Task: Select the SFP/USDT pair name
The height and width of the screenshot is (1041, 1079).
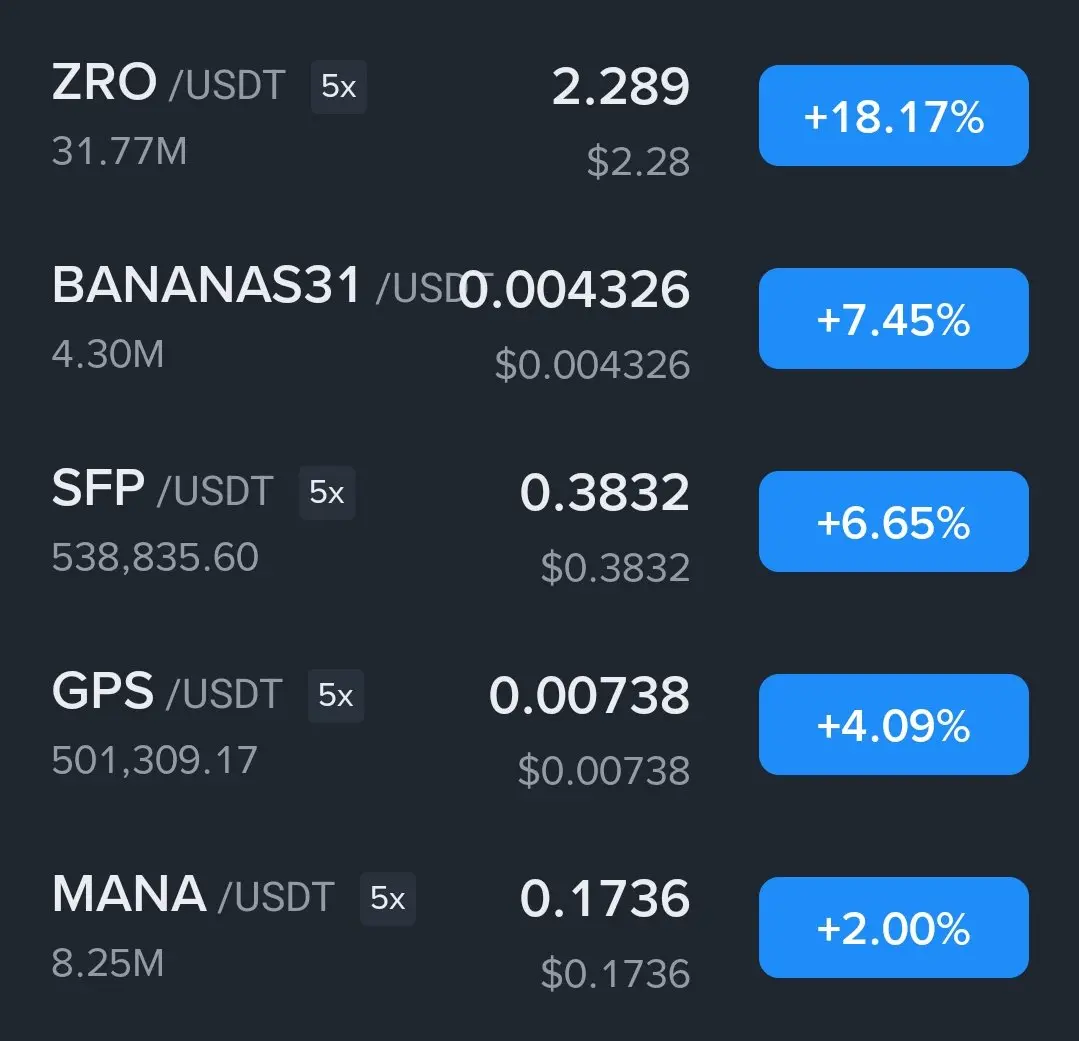Action: [161, 490]
